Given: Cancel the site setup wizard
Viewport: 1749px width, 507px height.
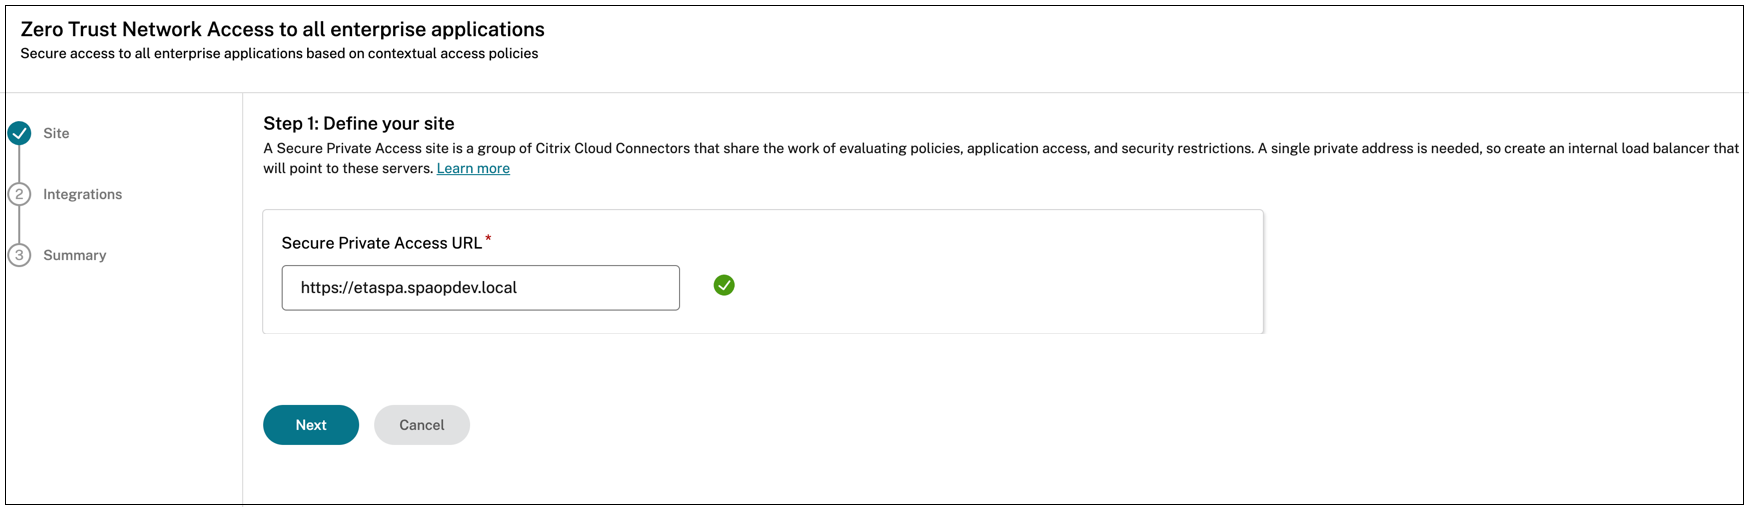Looking at the screenshot, I should 421,425.
